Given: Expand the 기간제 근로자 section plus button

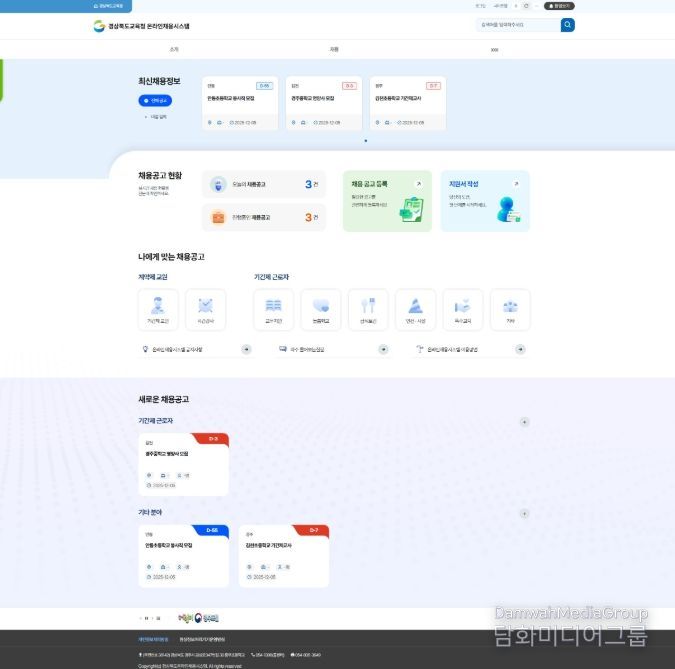Looking at the screenshot, I should pyautogui.click(x=525, y=422).
